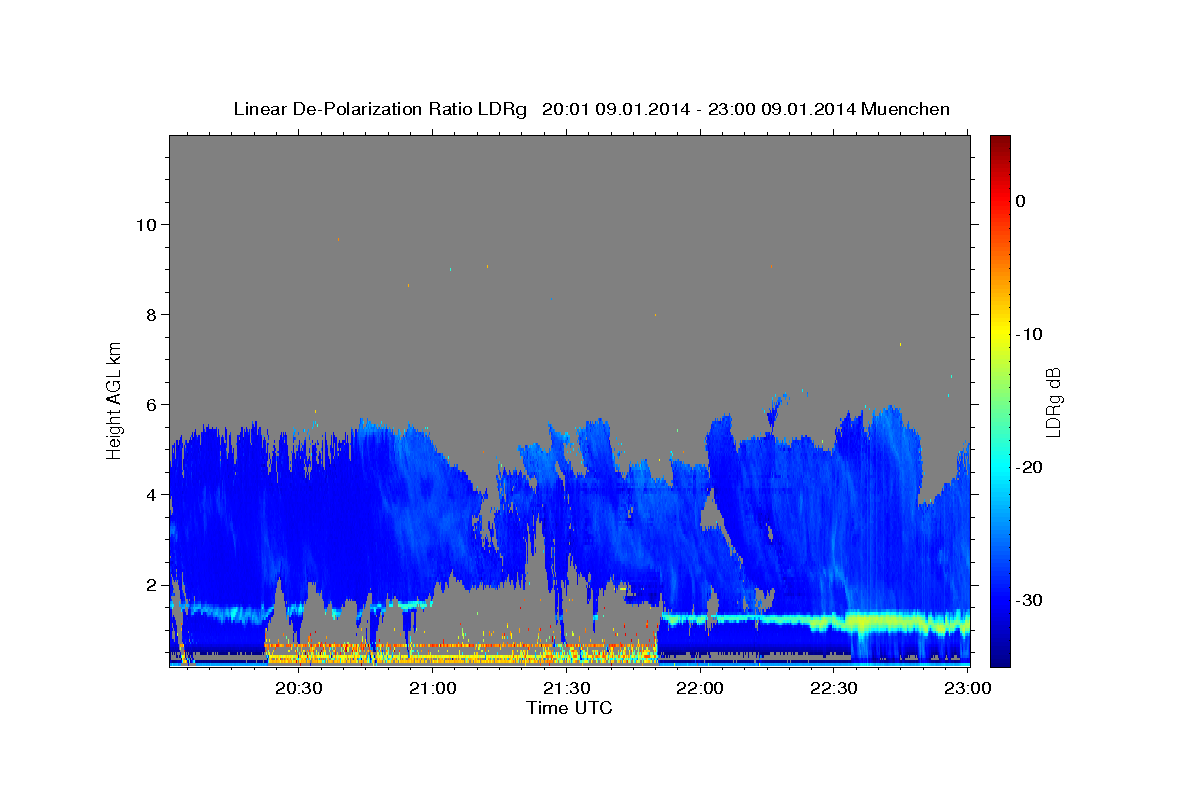This screenshot has height=800, width=1200.
Task: Click the 'Height AGL km' axis label
Action: click(x=115, y=400)
